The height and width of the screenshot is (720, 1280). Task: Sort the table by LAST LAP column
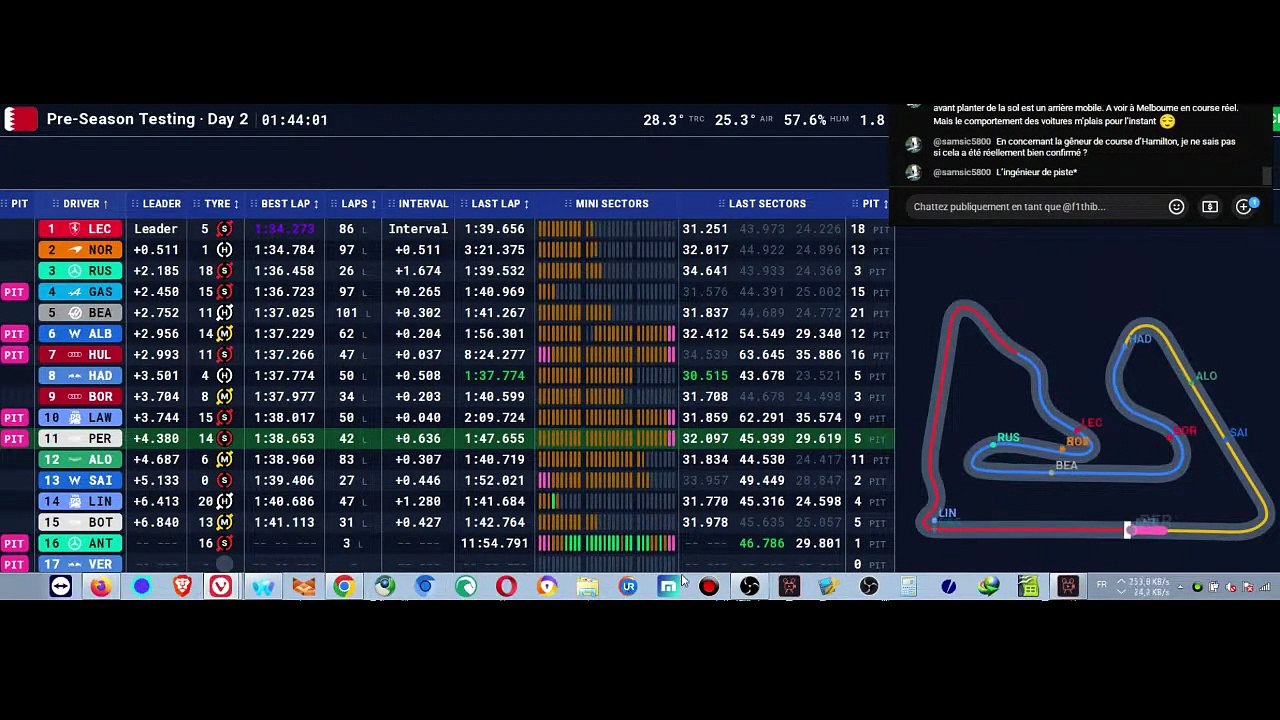tap(496, 204)
